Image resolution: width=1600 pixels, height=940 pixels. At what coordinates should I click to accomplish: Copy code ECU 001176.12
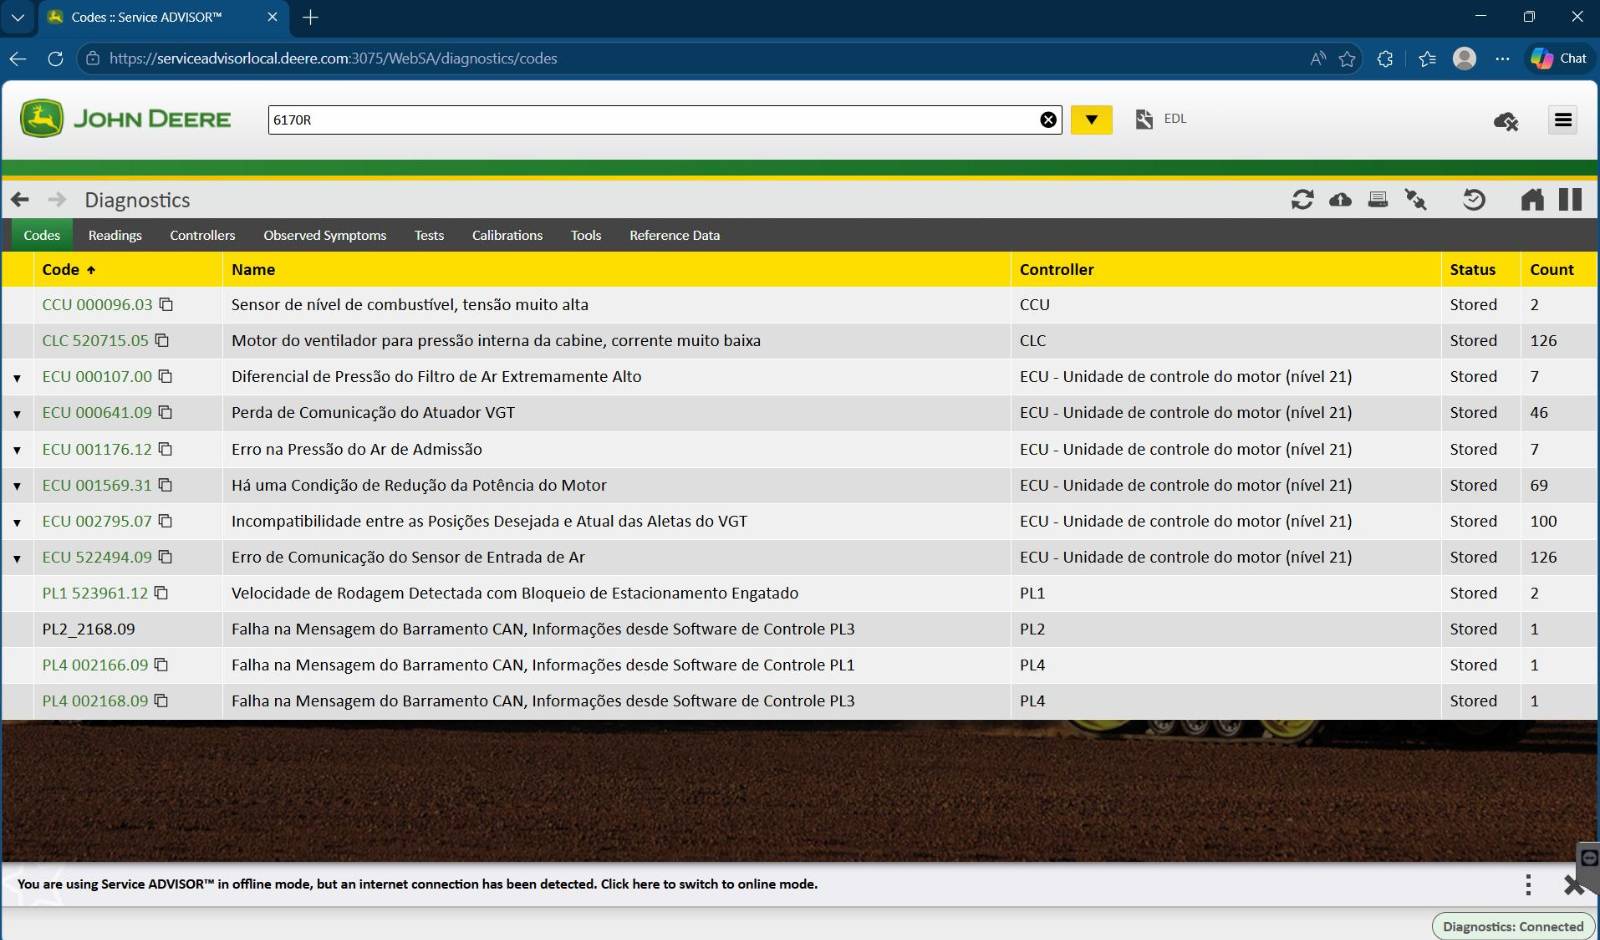[x=166, y=449]
